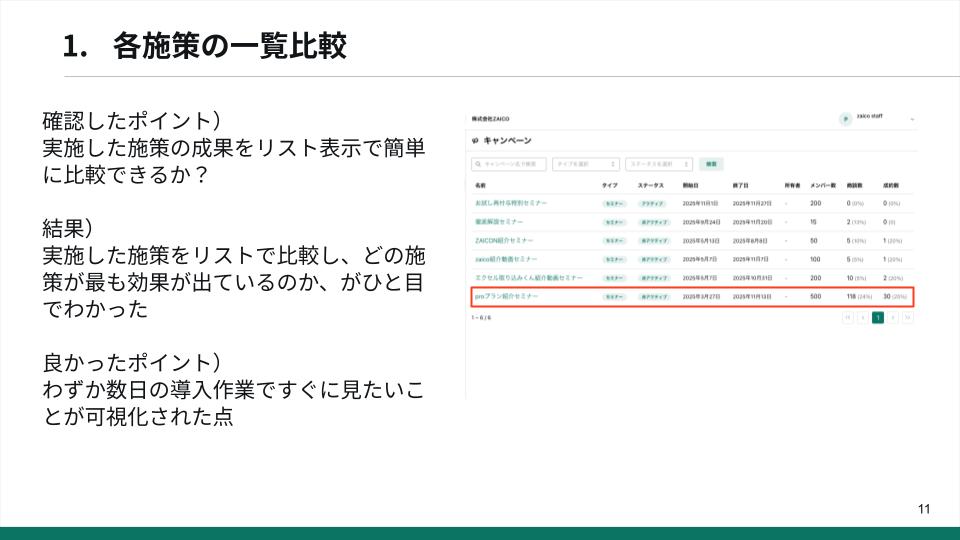Image resolution: width=960 pixels, height=540 pixels.
Task: Open the proプラン紹介セミナー campaign link
Action: (x=506, y=296)
